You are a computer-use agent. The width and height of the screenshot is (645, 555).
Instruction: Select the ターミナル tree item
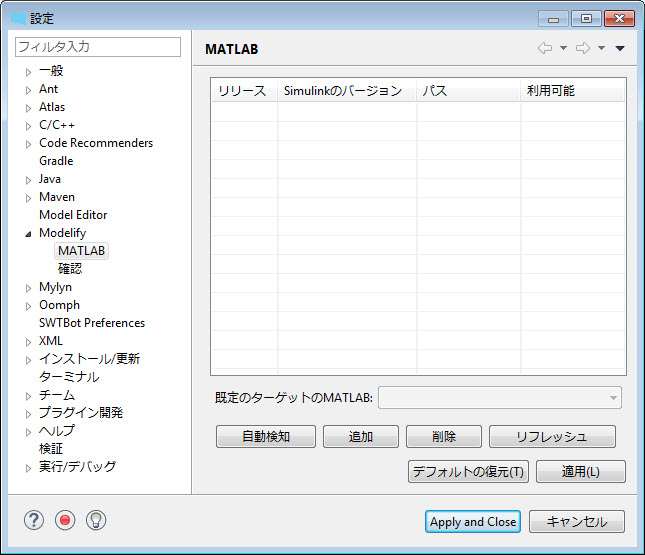tap(69, 377)
